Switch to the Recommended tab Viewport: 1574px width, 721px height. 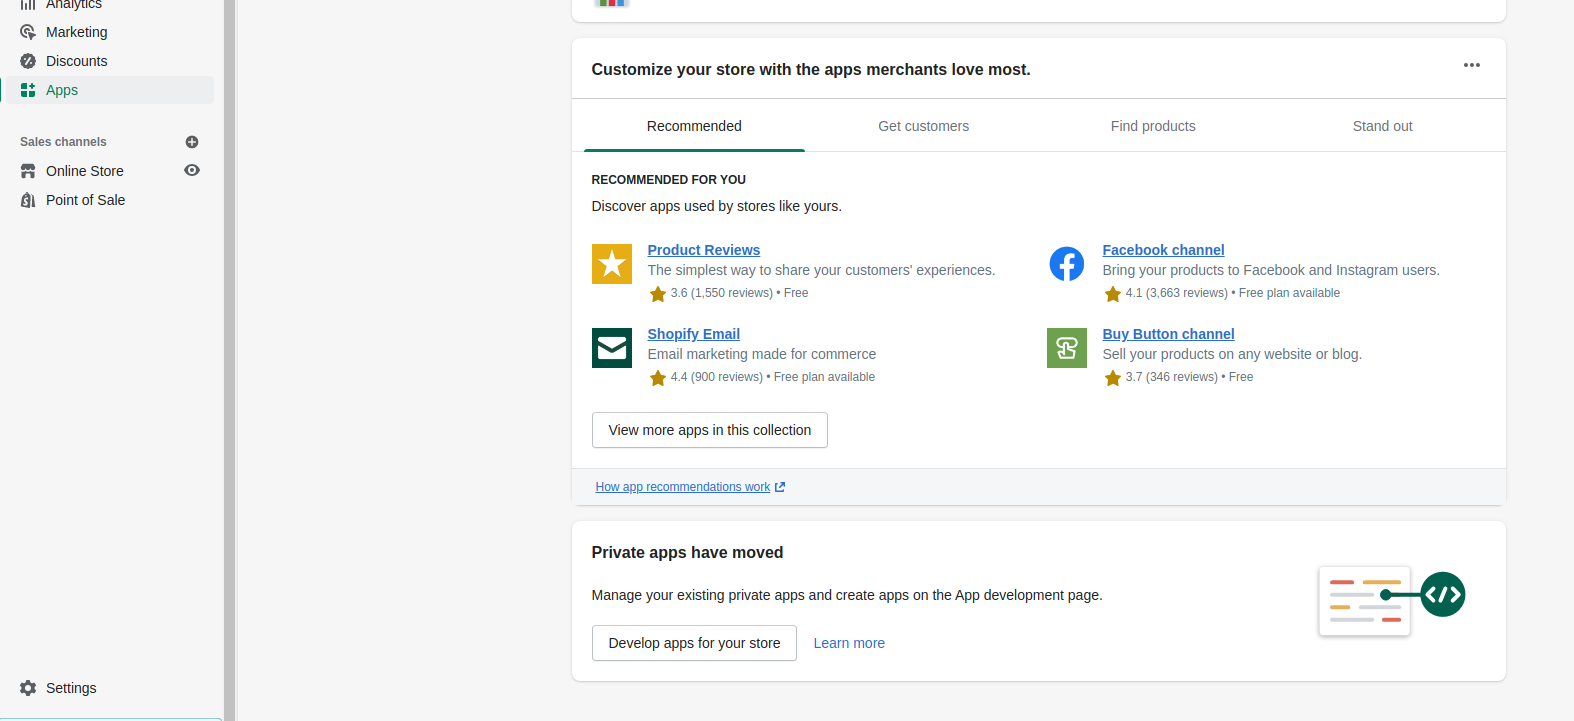coord(694,126)
